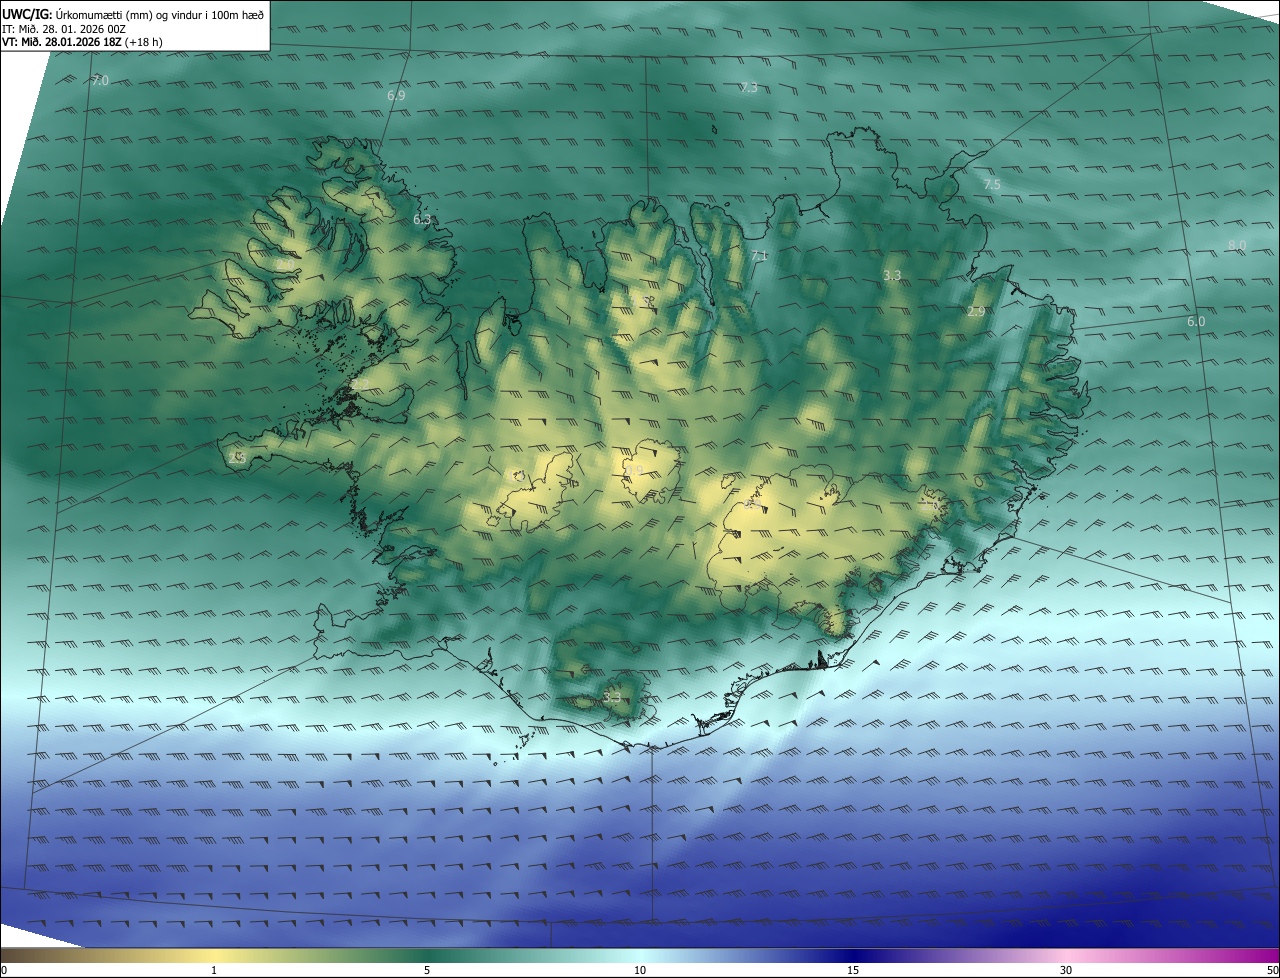Click the "0" tick label on the color scale
Image resolution: width=1280 pixels, height=978 pixels.
click(4, 970)
